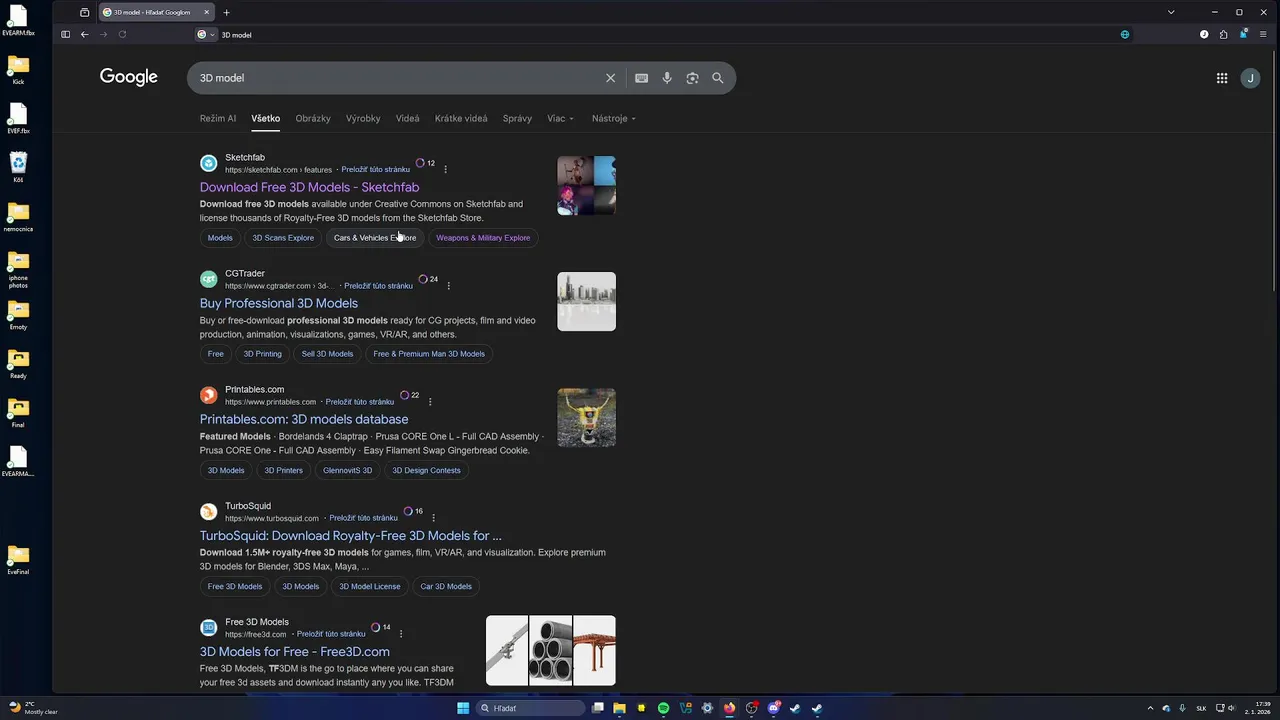The height and width of the screenshot is (720, 1280).
Task: Show hidden system tray icons
Action: pos(1150,708)
